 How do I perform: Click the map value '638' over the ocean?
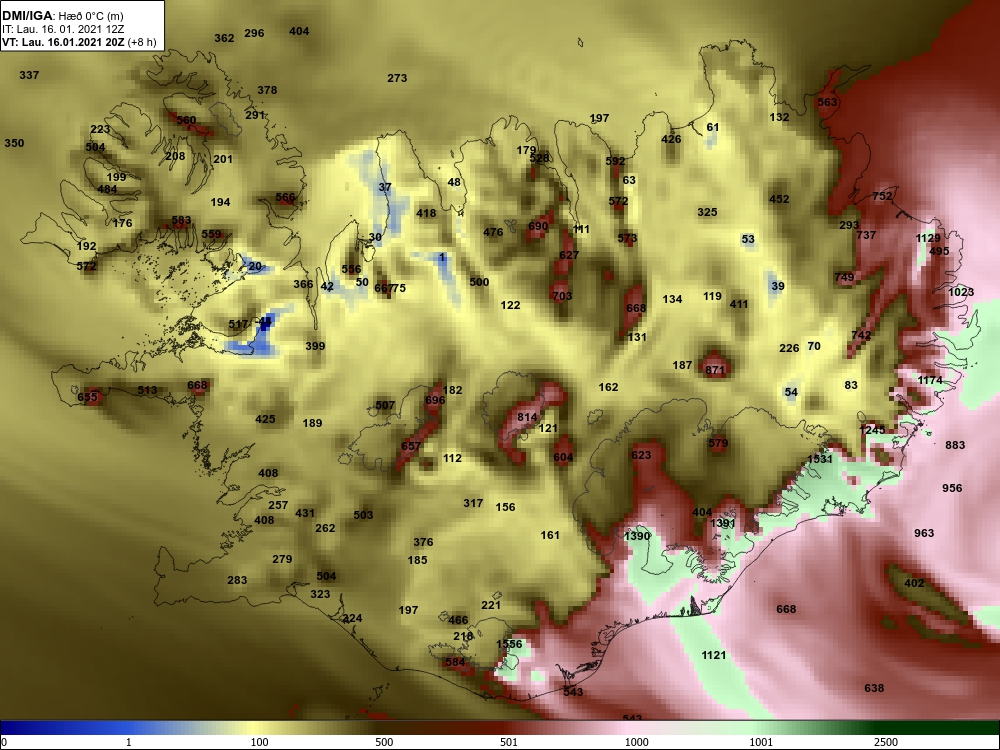tap(874, 688)
